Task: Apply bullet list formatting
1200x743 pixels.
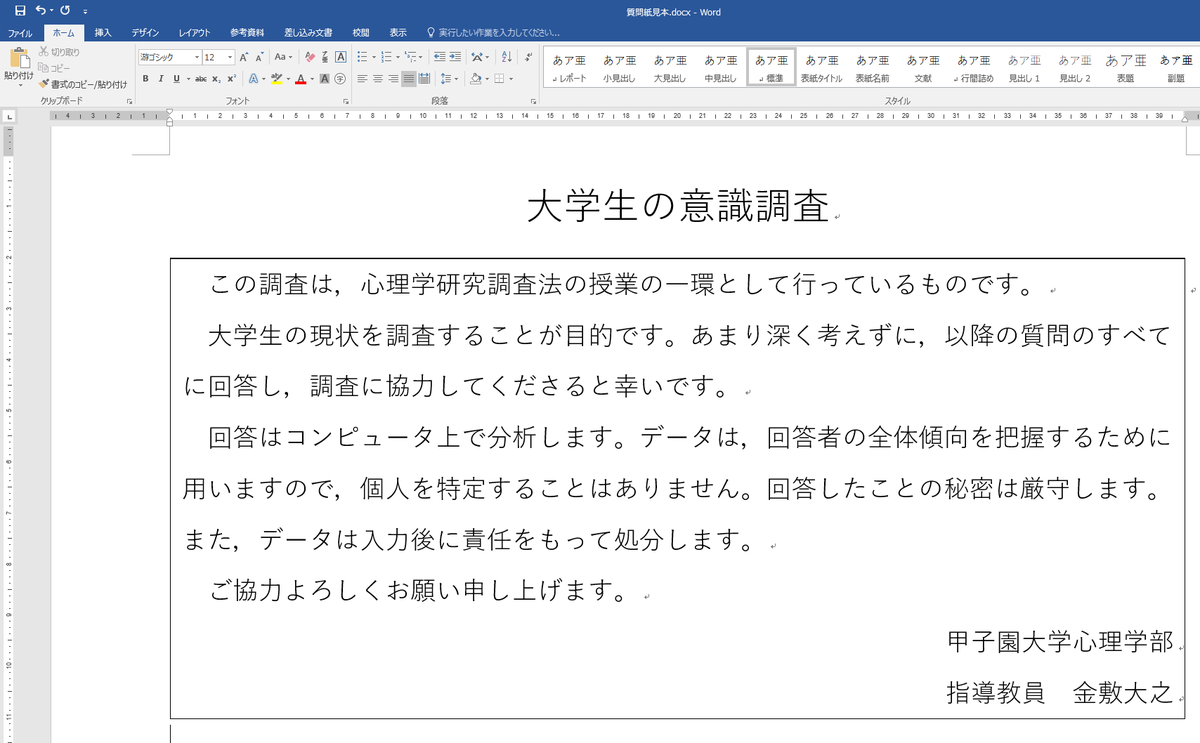Action: 362,57
